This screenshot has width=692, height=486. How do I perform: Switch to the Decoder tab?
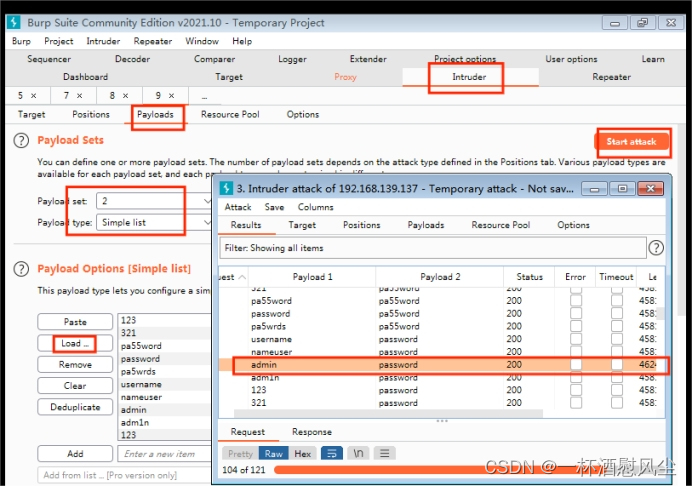pyautogui.click(x=132, y=59)
